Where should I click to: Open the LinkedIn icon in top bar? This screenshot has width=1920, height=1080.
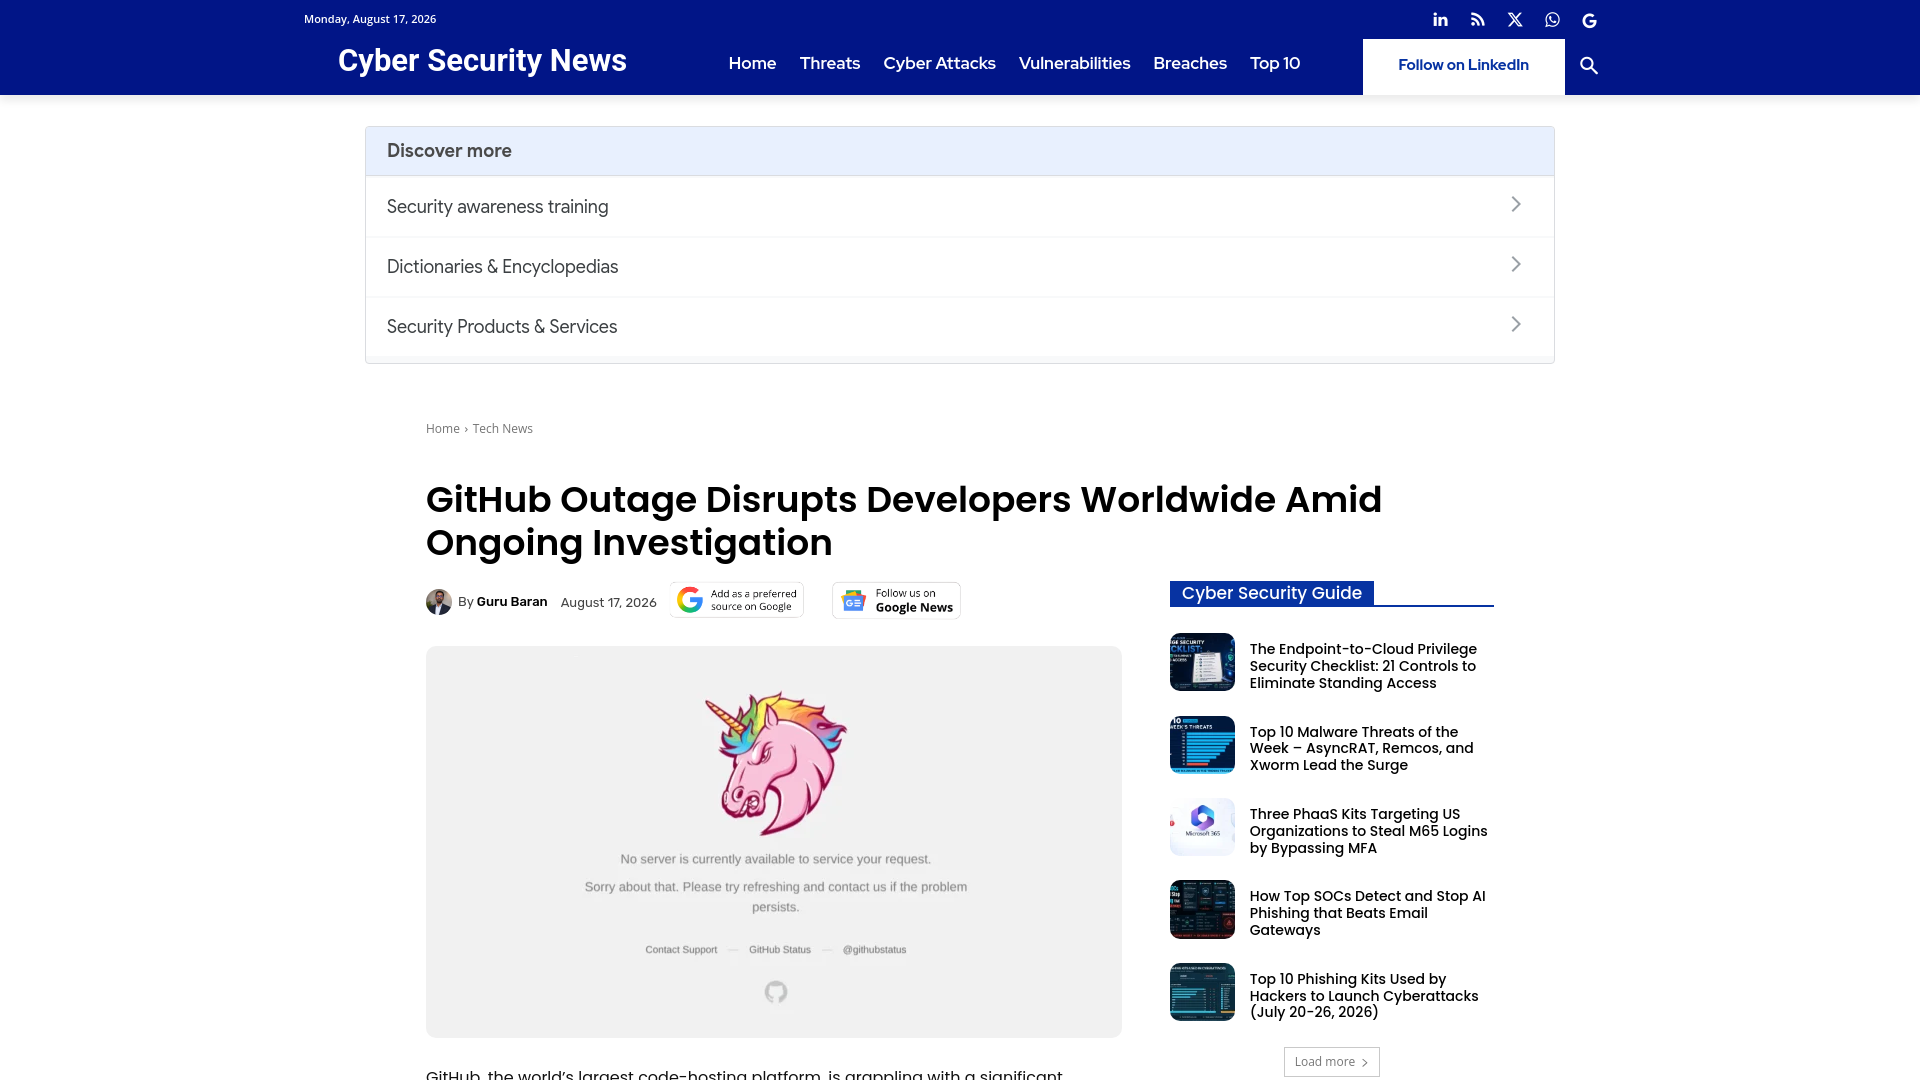tap(1440, 20)
